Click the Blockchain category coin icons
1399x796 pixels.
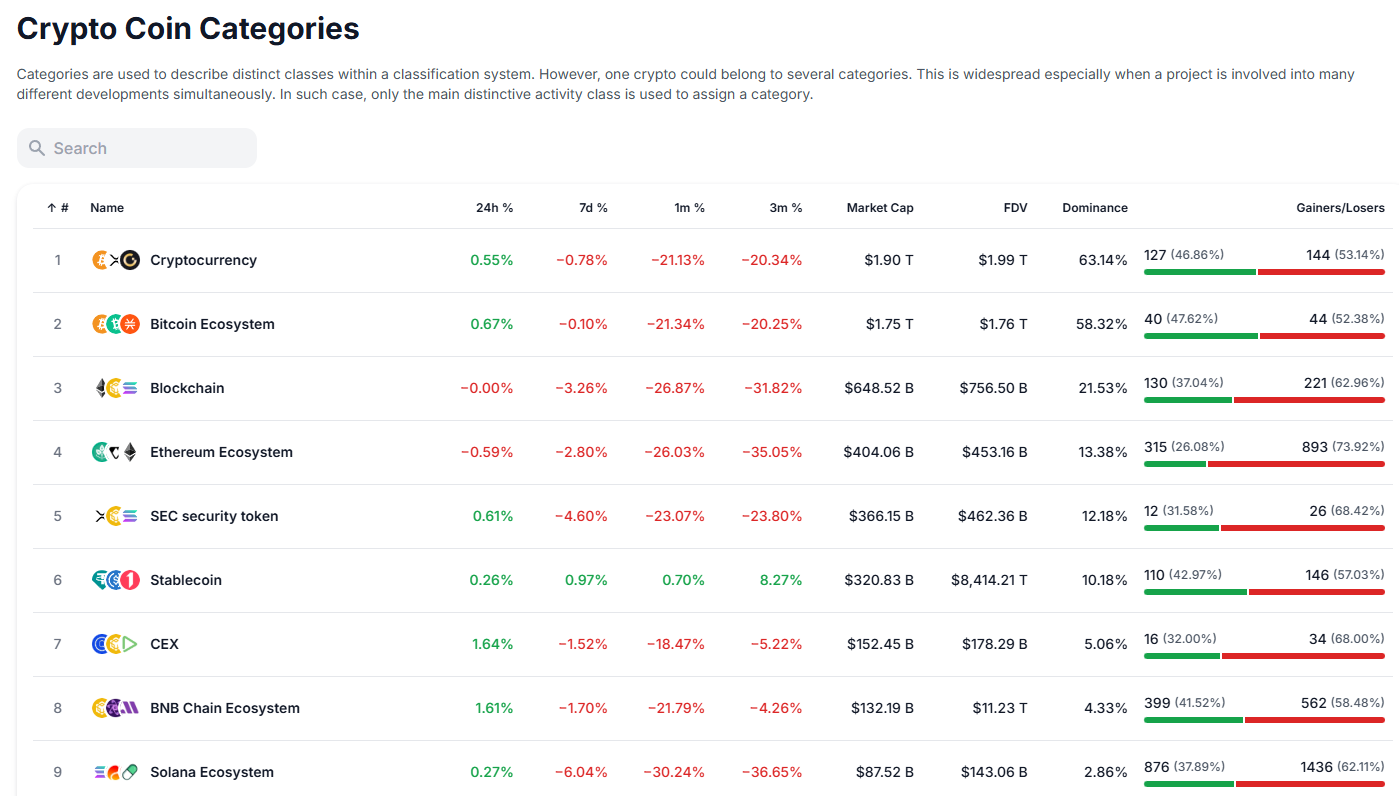coord(116,388)
